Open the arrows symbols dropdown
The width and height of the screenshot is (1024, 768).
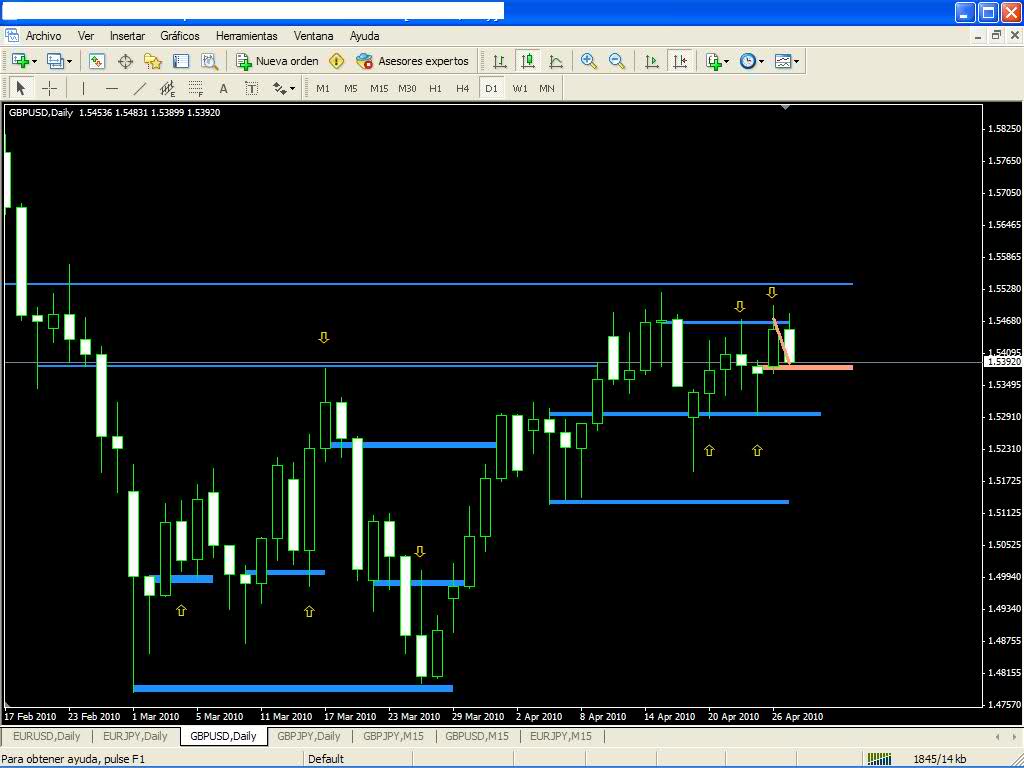[x=283, y=88]
